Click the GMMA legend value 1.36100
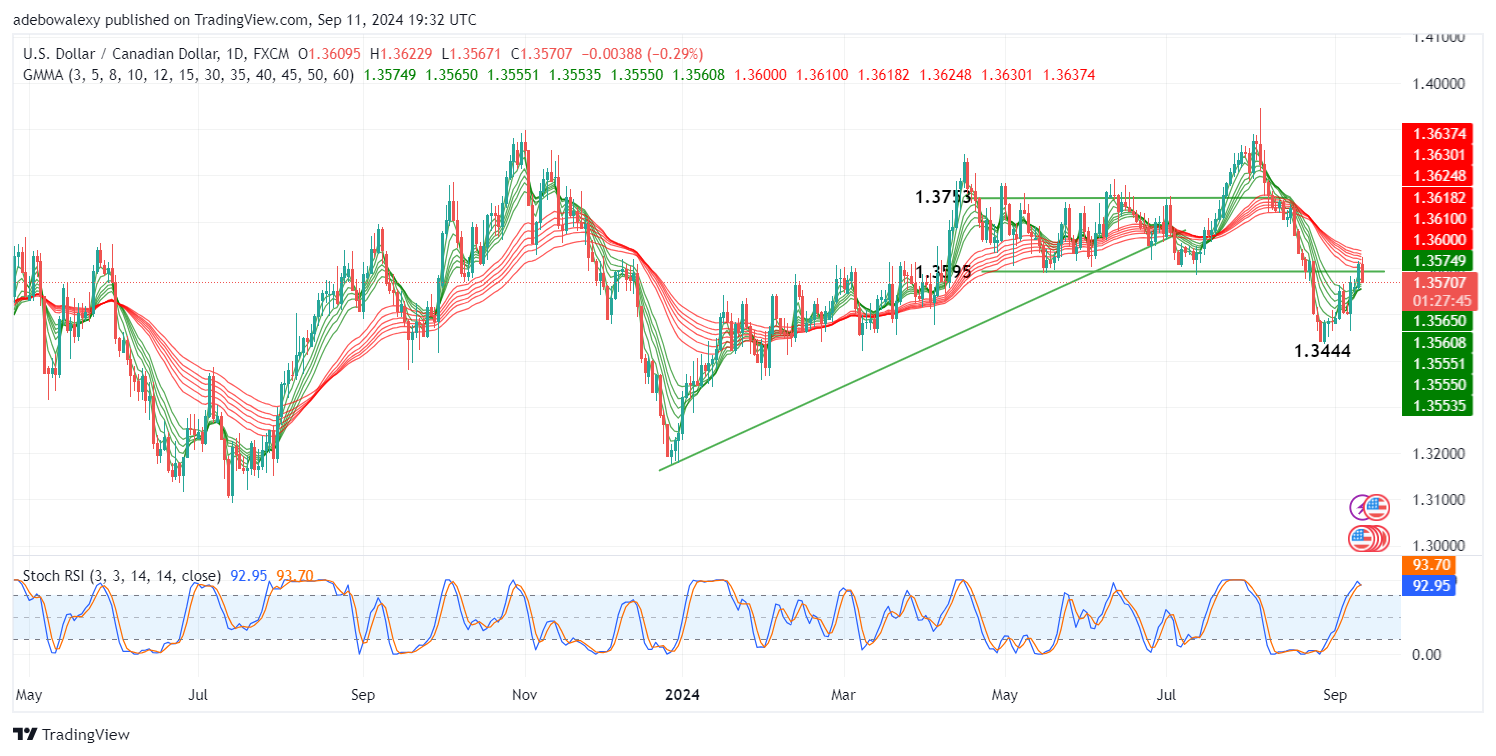The width and height of the screenshot is (1496, 756). tap(825, 74)
